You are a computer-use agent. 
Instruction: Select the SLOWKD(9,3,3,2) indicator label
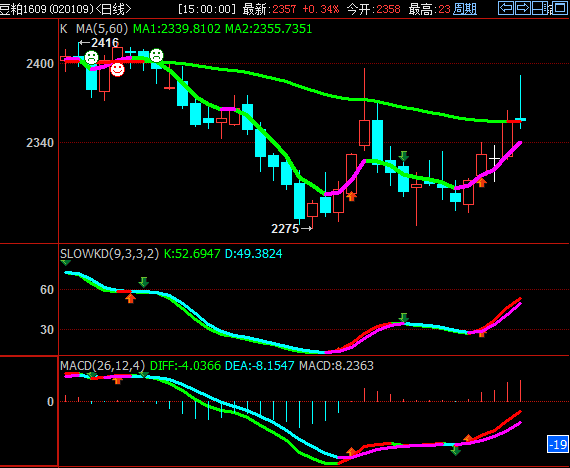[109, 253]
